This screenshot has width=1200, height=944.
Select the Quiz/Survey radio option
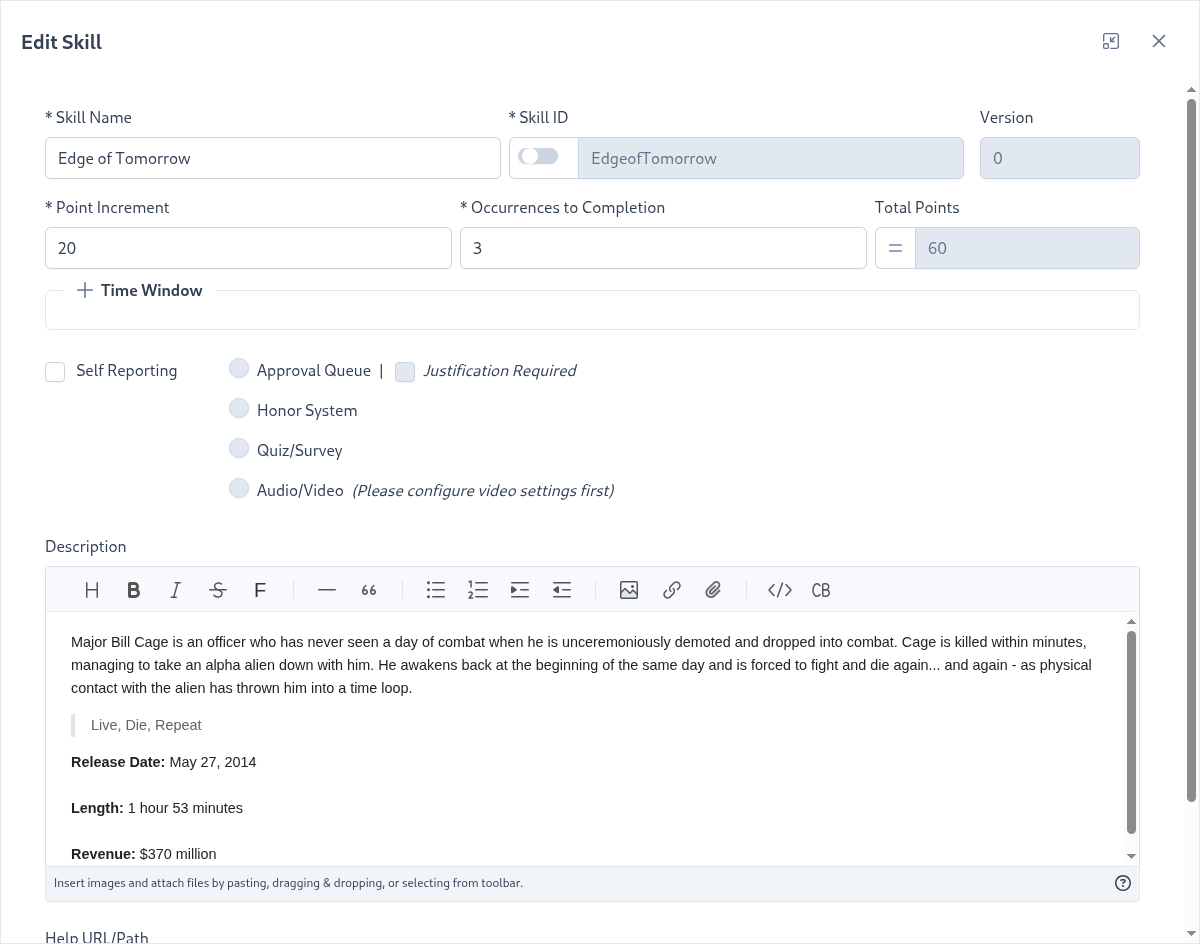[239, 449]
